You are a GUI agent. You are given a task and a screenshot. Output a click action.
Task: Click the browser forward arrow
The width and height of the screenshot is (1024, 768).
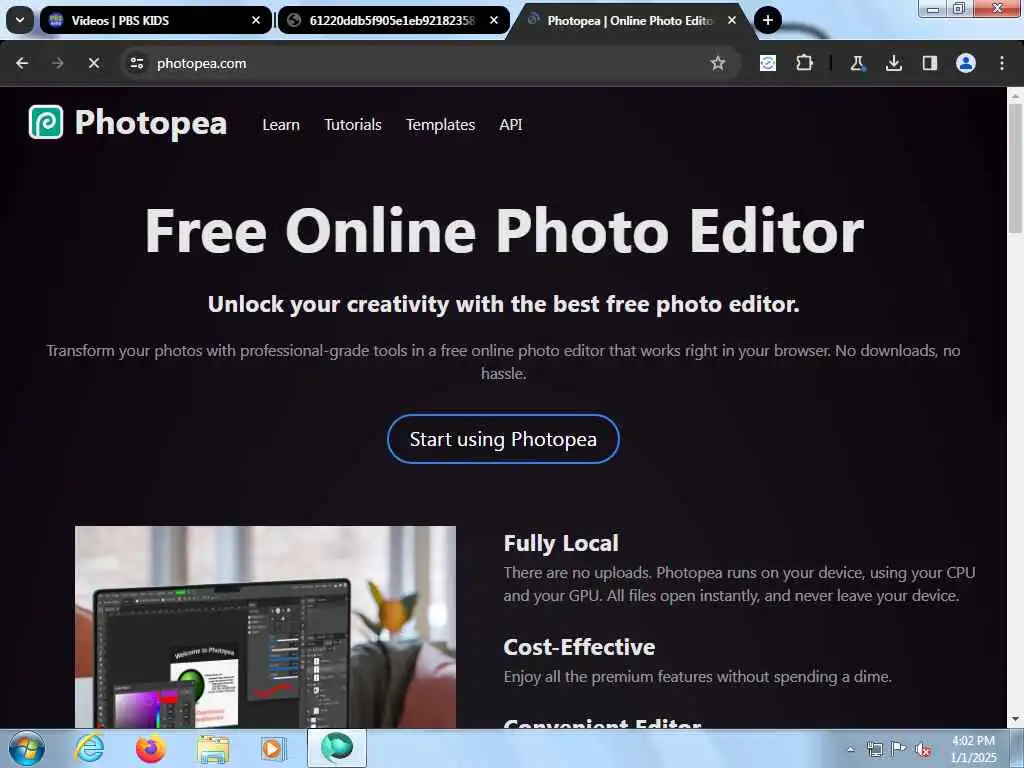pos(57,63)
